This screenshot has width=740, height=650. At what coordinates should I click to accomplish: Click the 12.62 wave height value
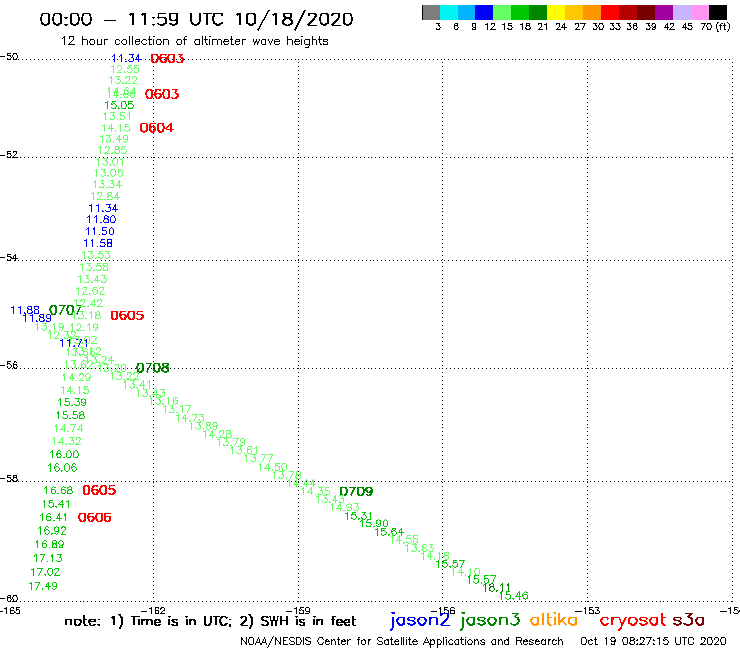pos(90,291)
